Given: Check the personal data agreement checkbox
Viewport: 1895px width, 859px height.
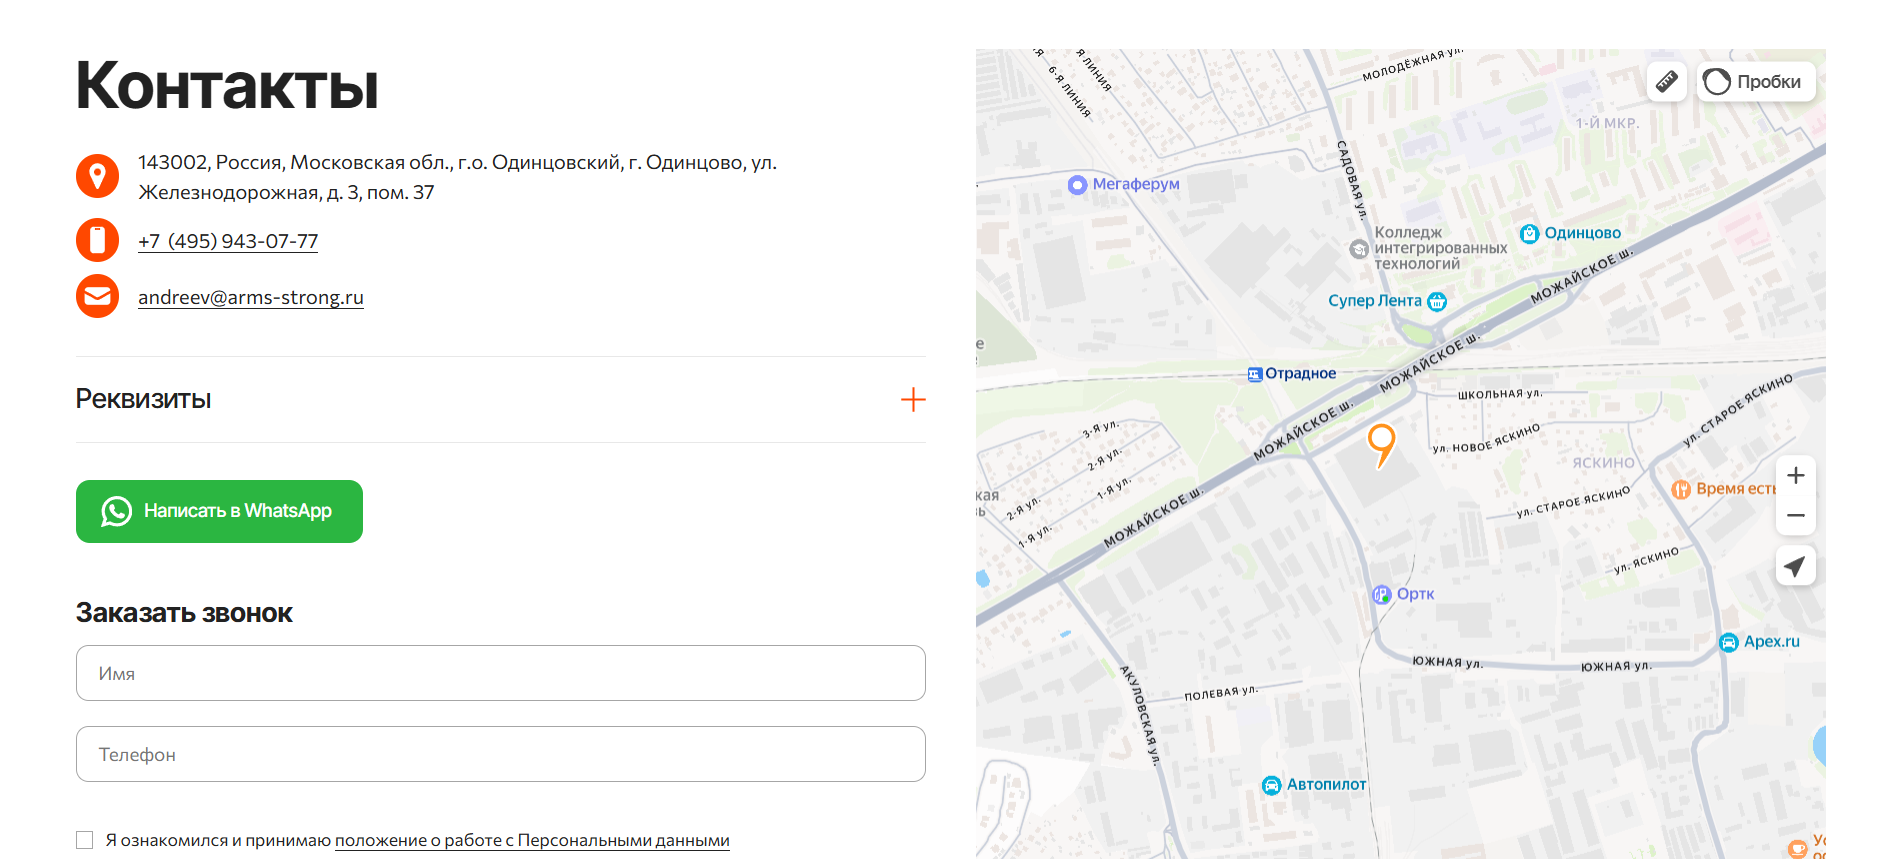Looking at the screenshot, I should pos(85,840).
